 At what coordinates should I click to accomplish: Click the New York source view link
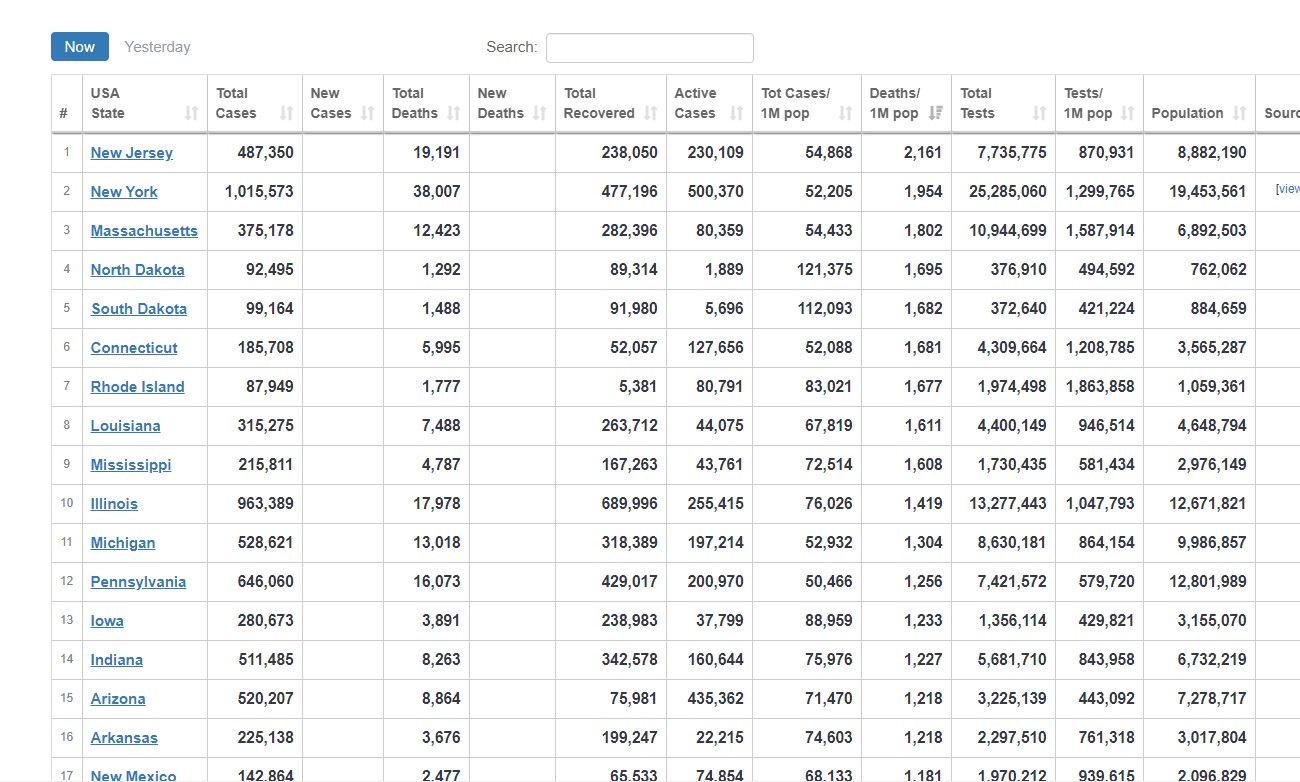1288,189
